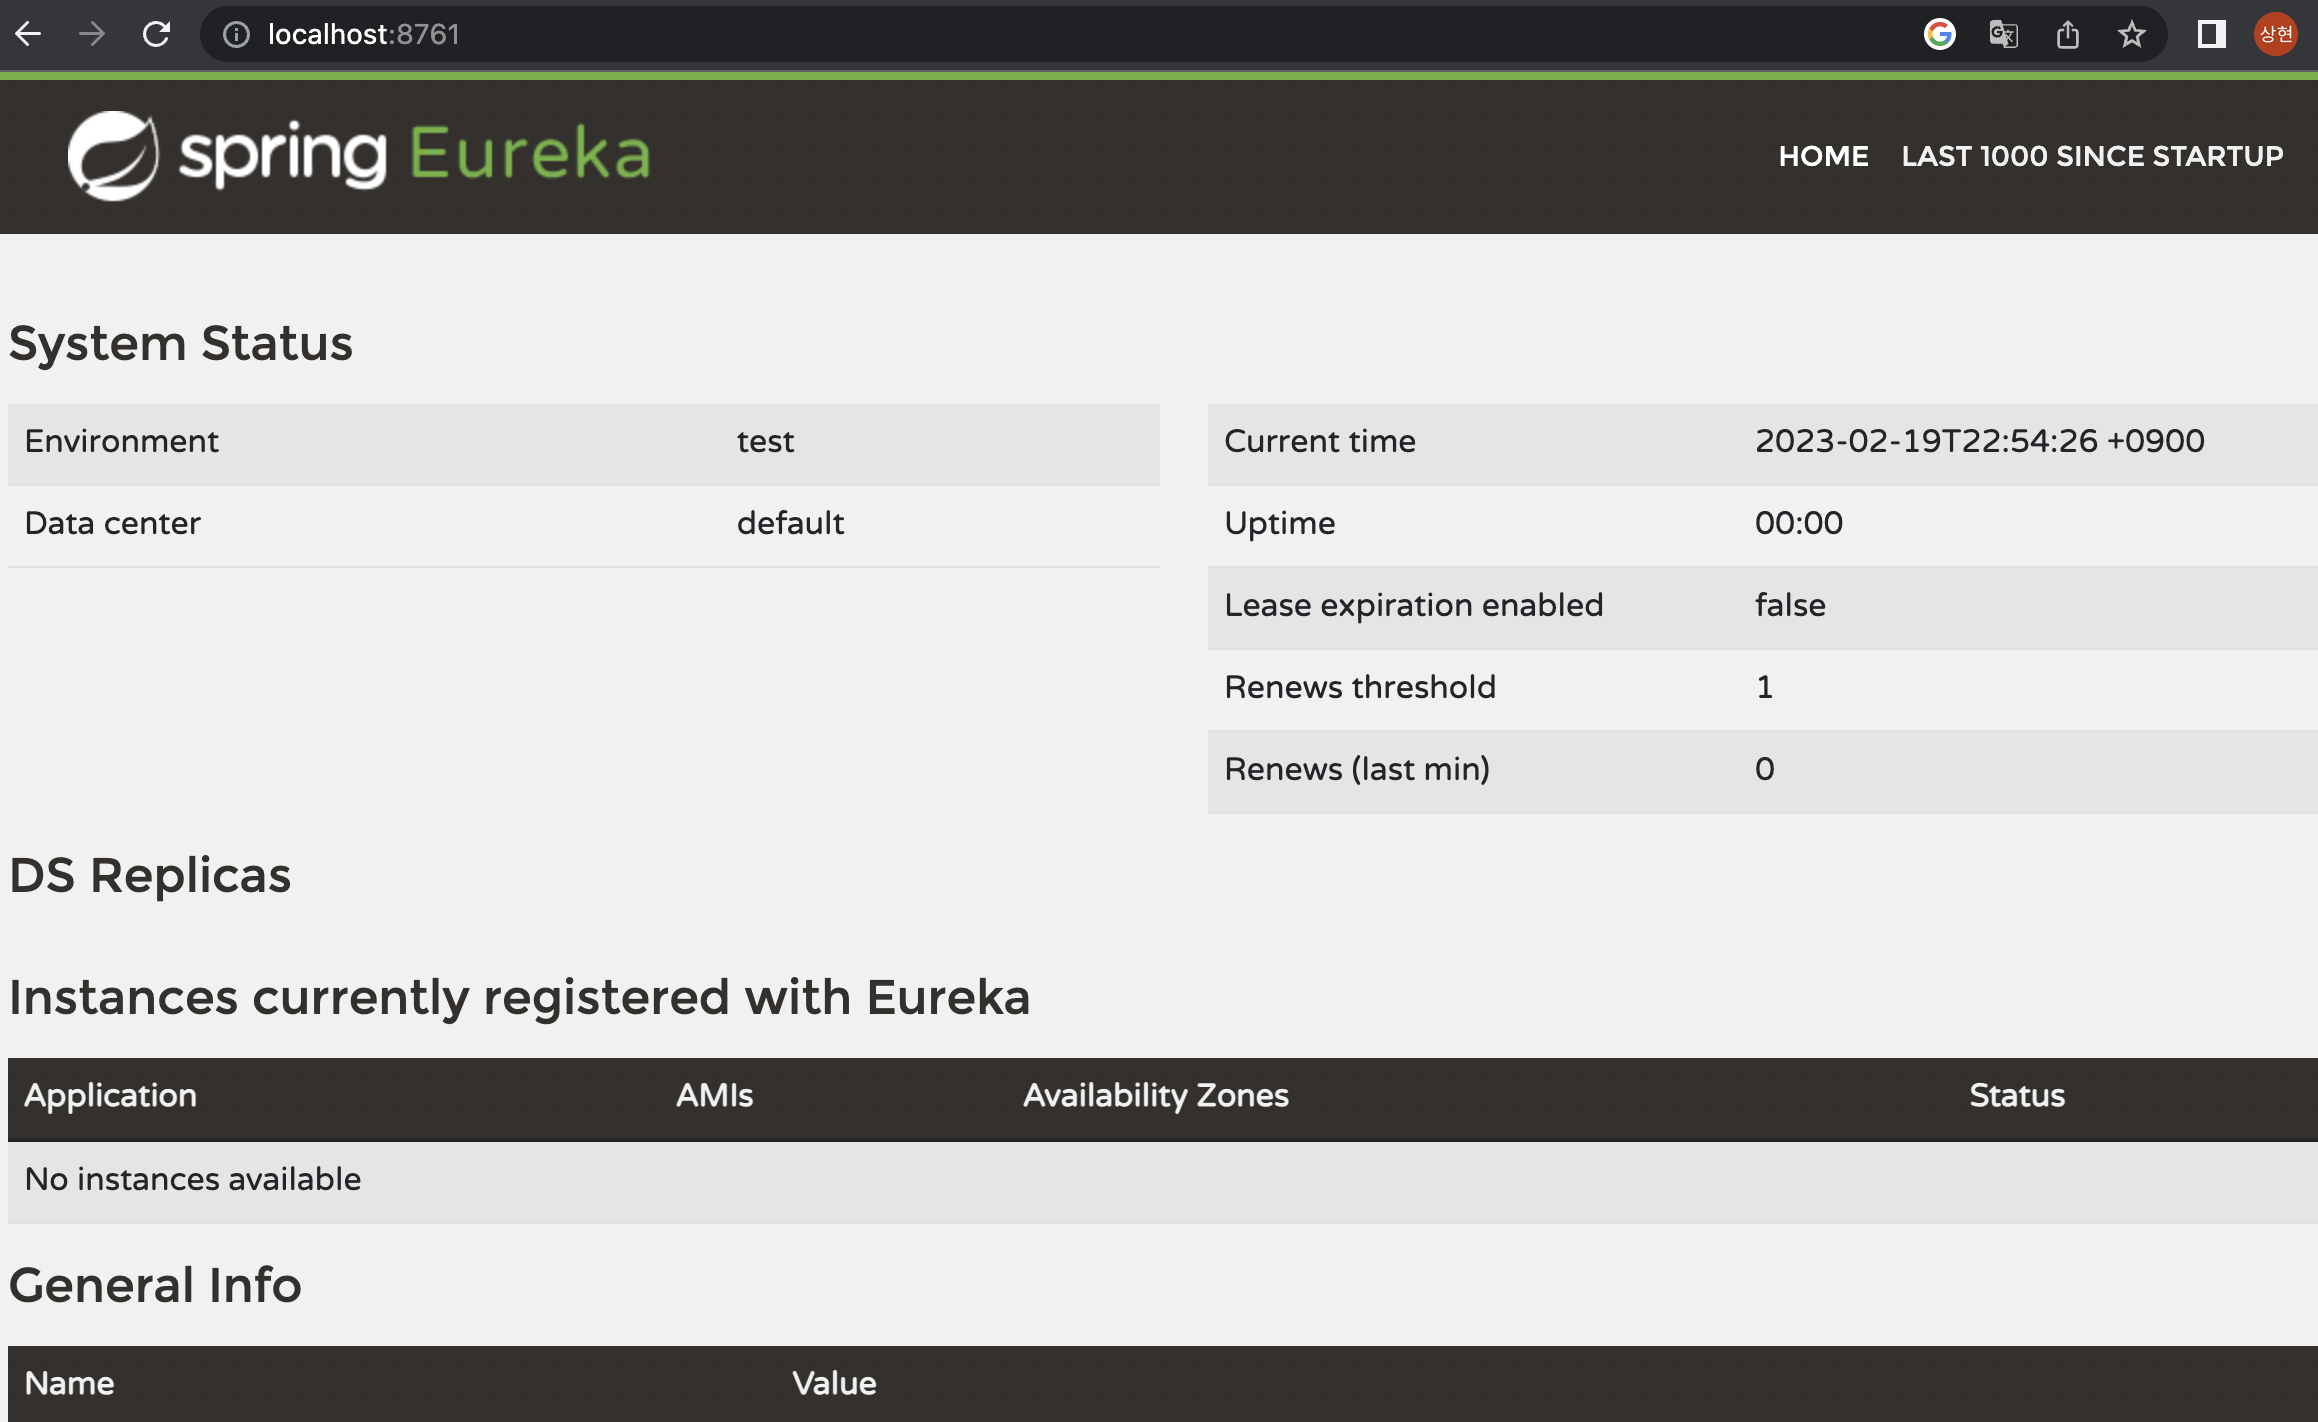This screenshot has width=2318, height=1422.
Task: Click the share page icon
Action: pos(2068,35)
